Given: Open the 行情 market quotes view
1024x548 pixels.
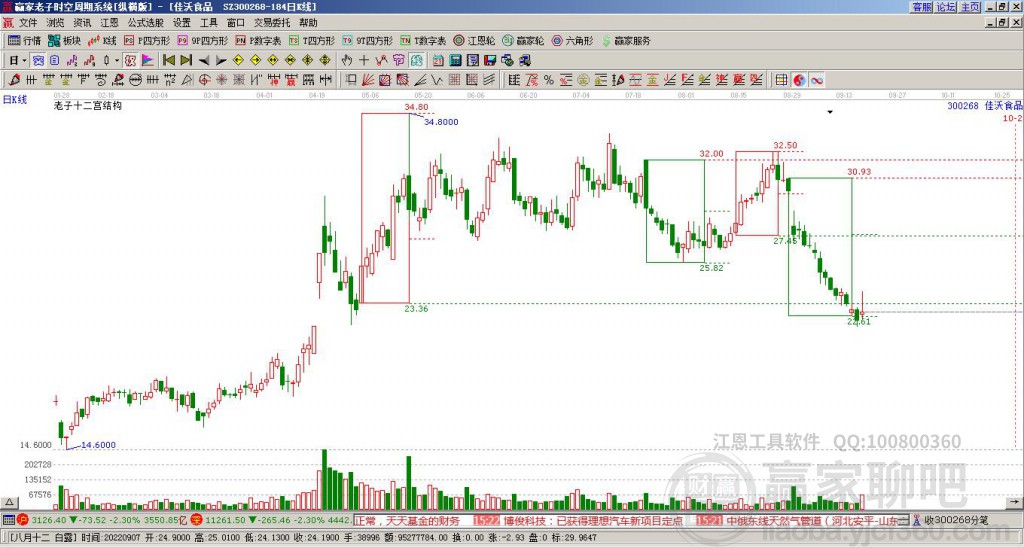Looking at the screenshot, I should [x=24, y=40].
